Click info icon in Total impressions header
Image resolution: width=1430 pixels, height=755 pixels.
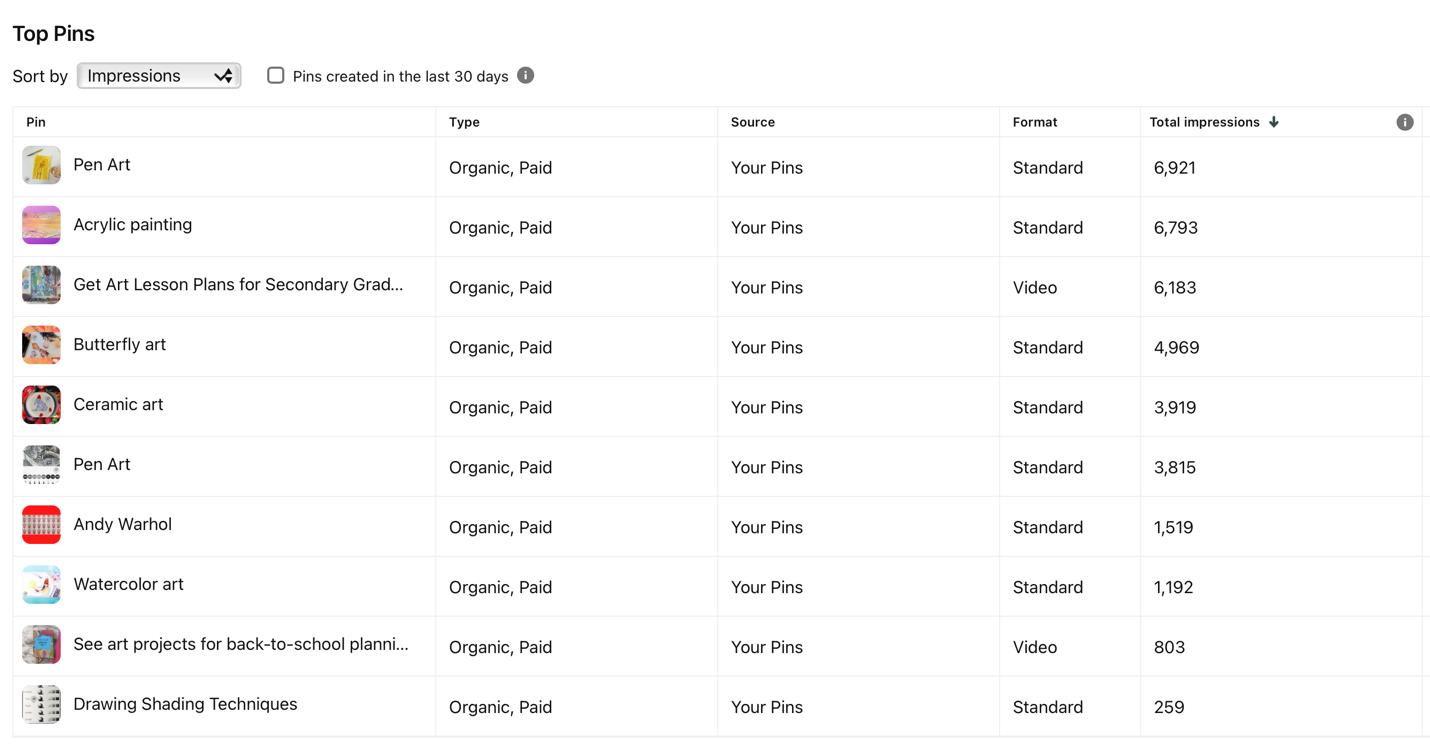[x=1404, y=122]
